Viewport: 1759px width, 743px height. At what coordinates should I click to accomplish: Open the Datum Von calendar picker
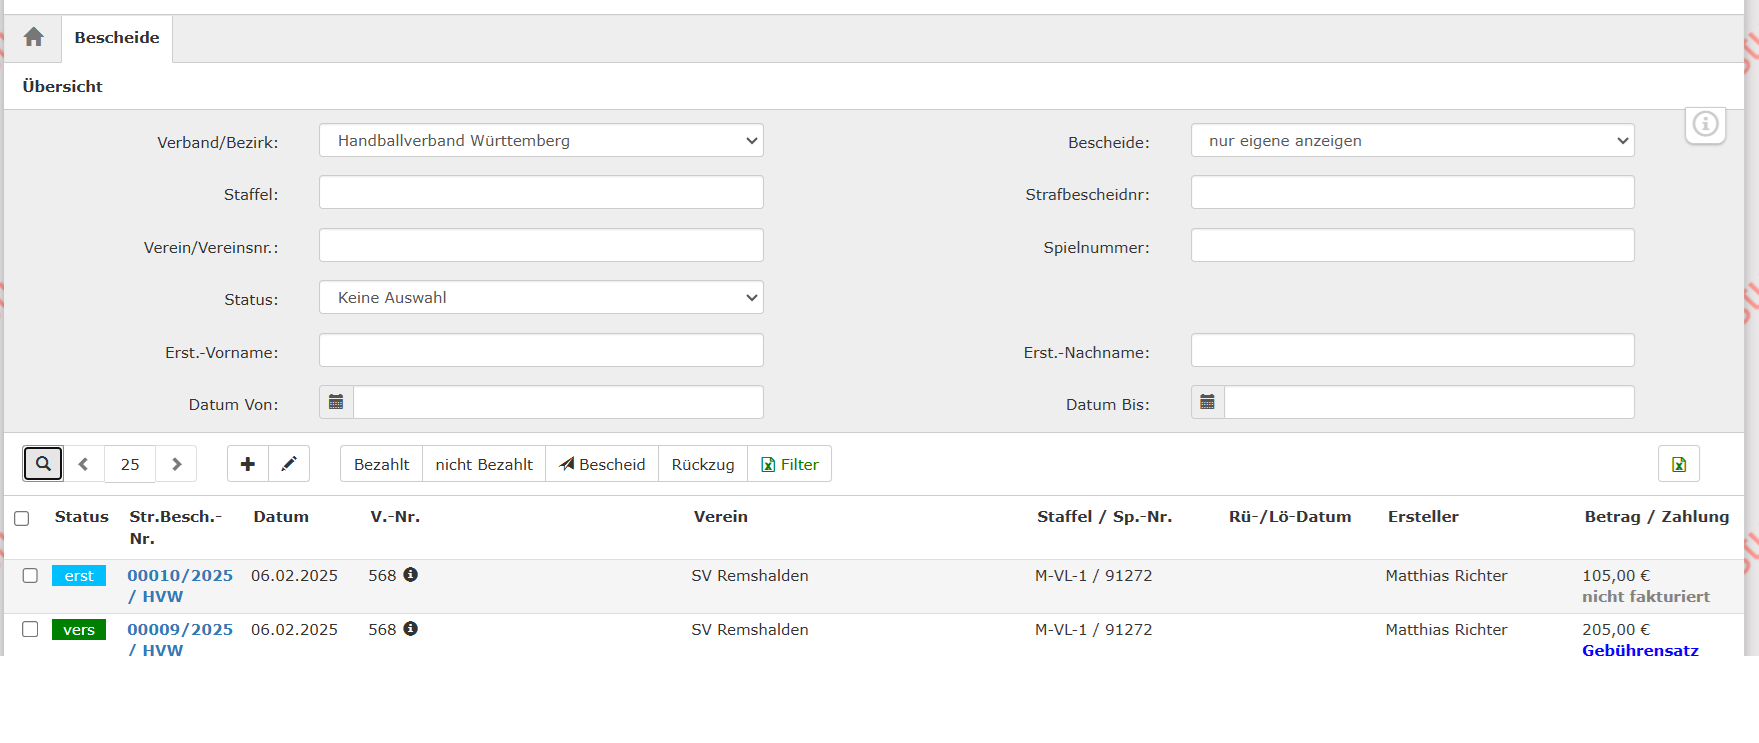(x=336, y=402)
